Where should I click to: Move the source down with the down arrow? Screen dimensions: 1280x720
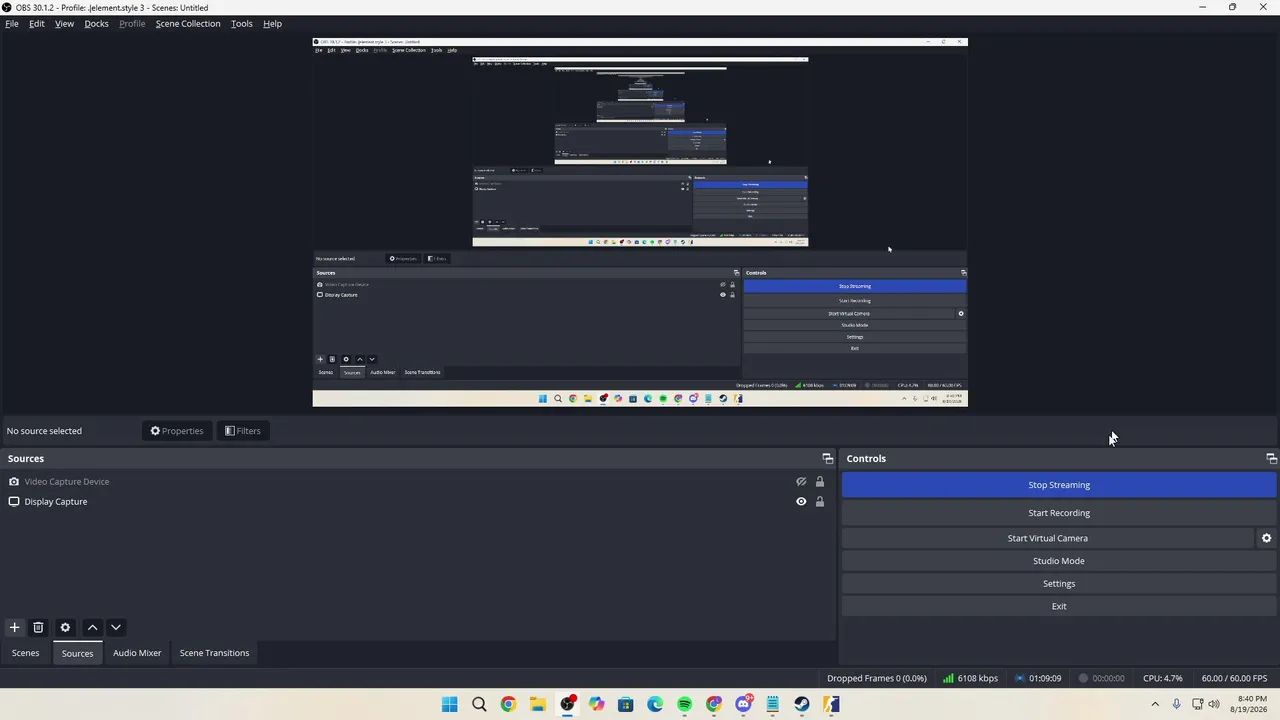tap(116, 627)
